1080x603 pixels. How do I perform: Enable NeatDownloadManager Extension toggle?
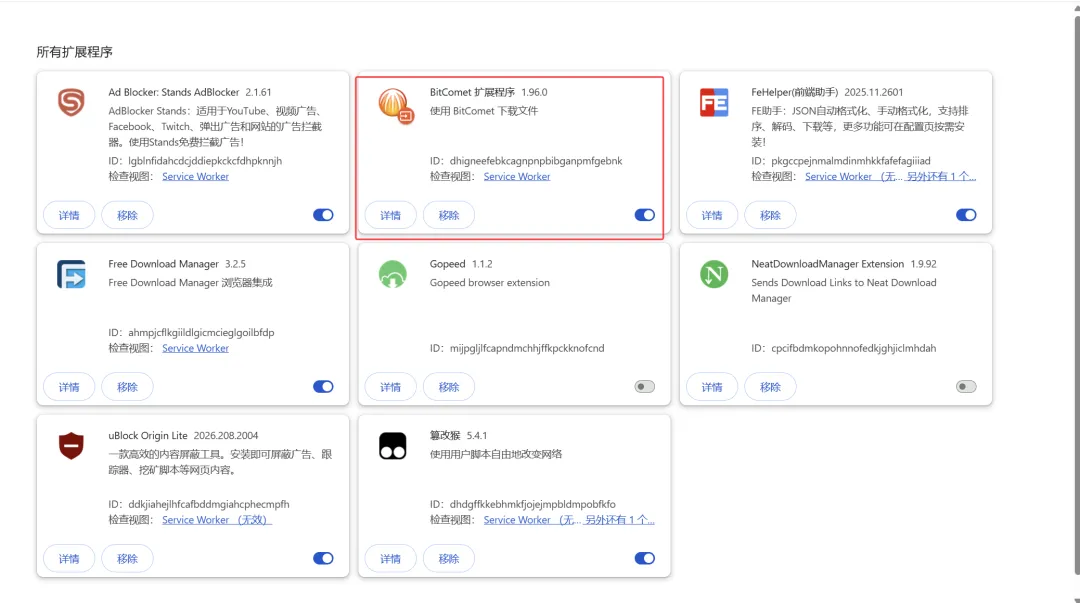(x=966, y=387)
